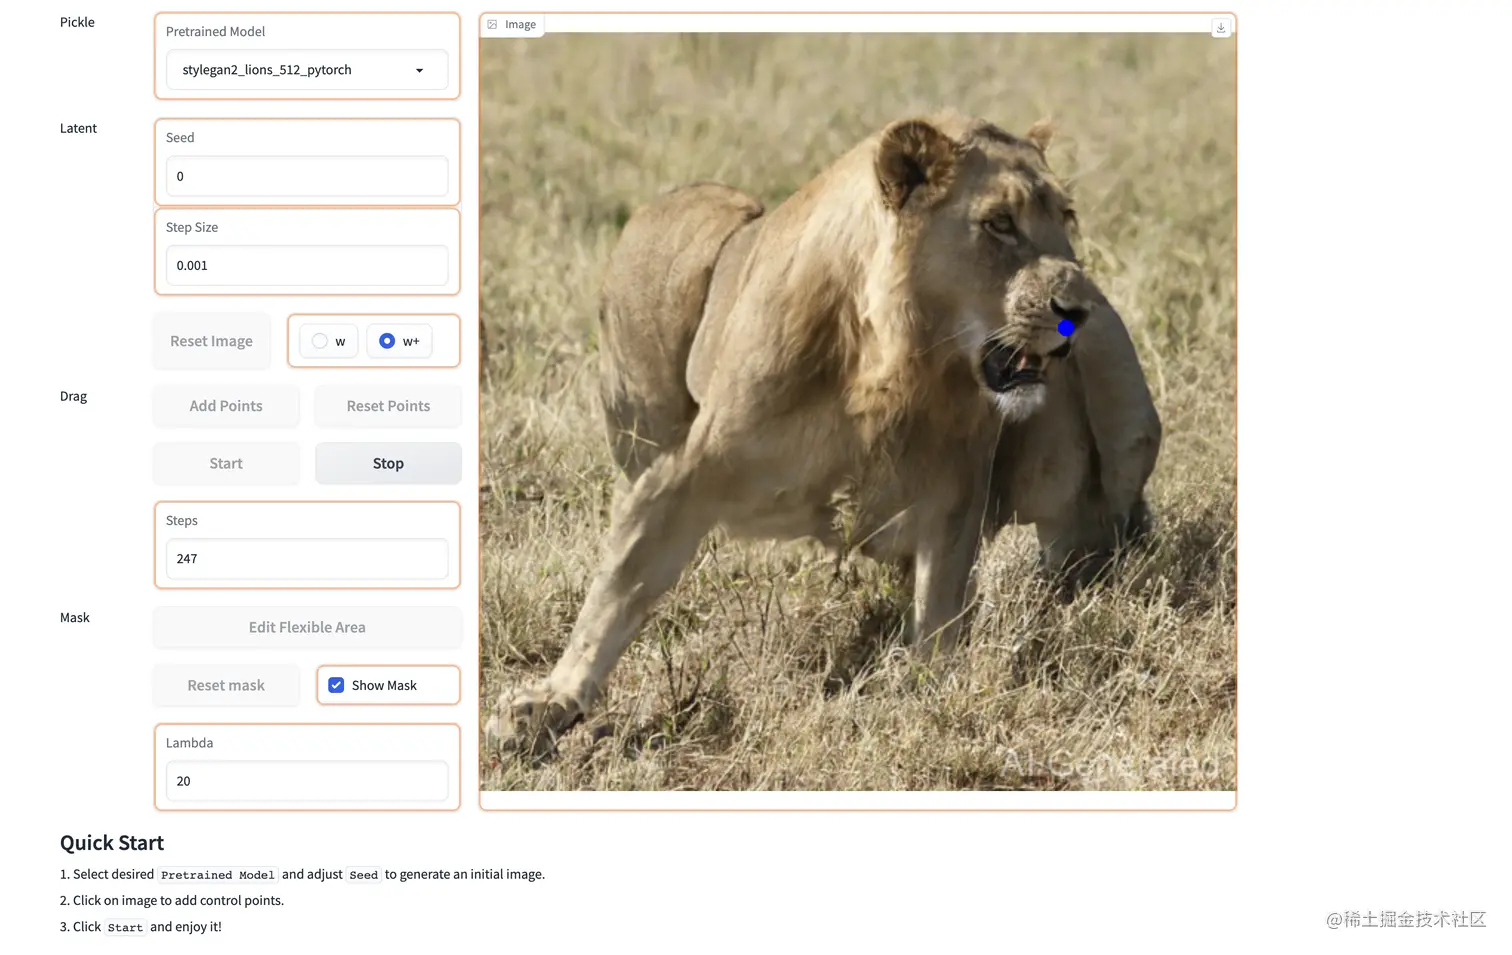Click Reset Points
The height and width of the screenshot is (955, 1512).
pyautogui.click(x=388, y=406)
